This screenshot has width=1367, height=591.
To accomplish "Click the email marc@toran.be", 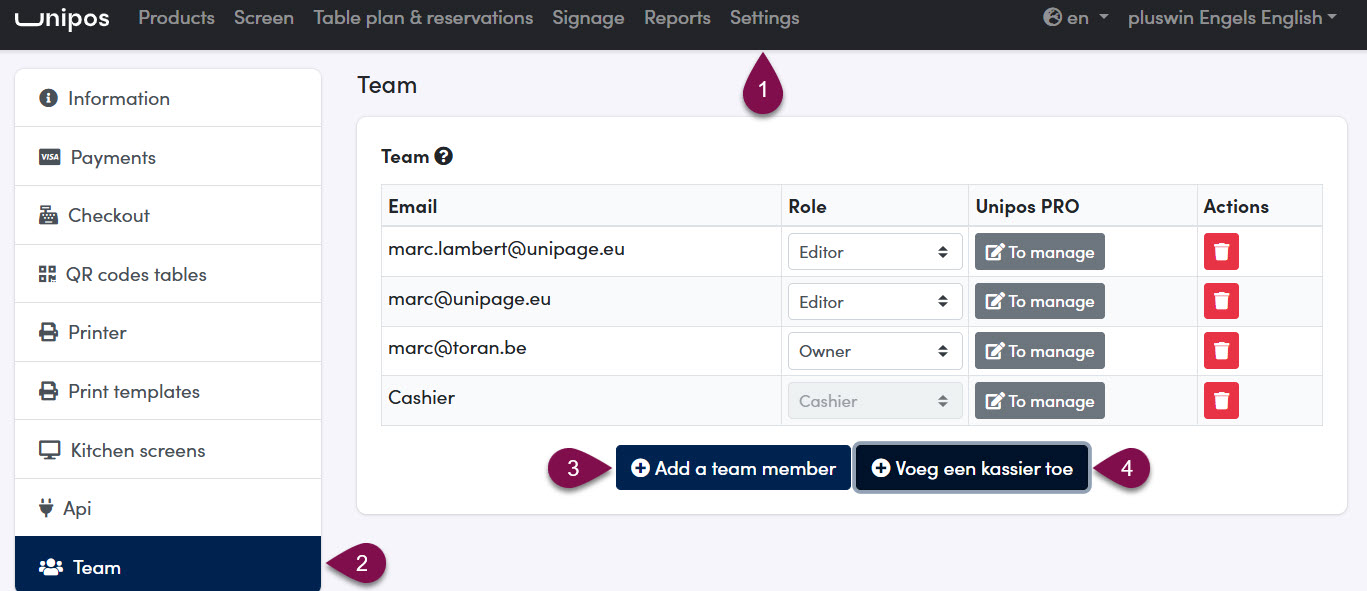I will 457,348.
